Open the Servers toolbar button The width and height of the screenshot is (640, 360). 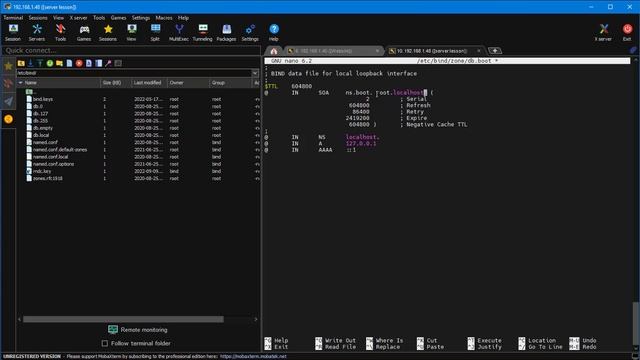pos(37,33)
